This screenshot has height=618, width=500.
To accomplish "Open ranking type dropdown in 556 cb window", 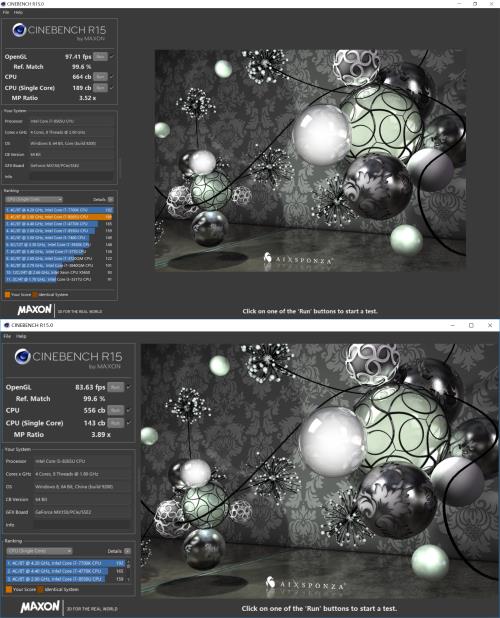I will click(39, 551).
